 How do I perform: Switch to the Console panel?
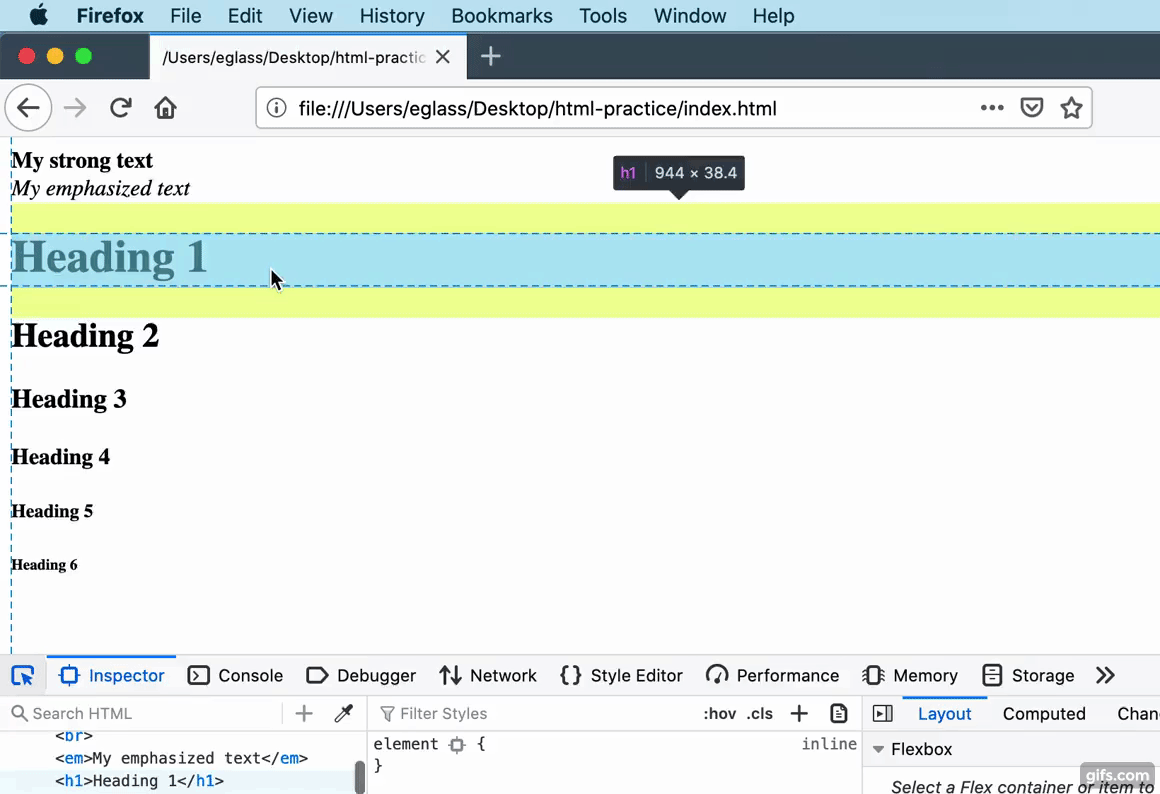pyautogui.click(x=235, y=676)
